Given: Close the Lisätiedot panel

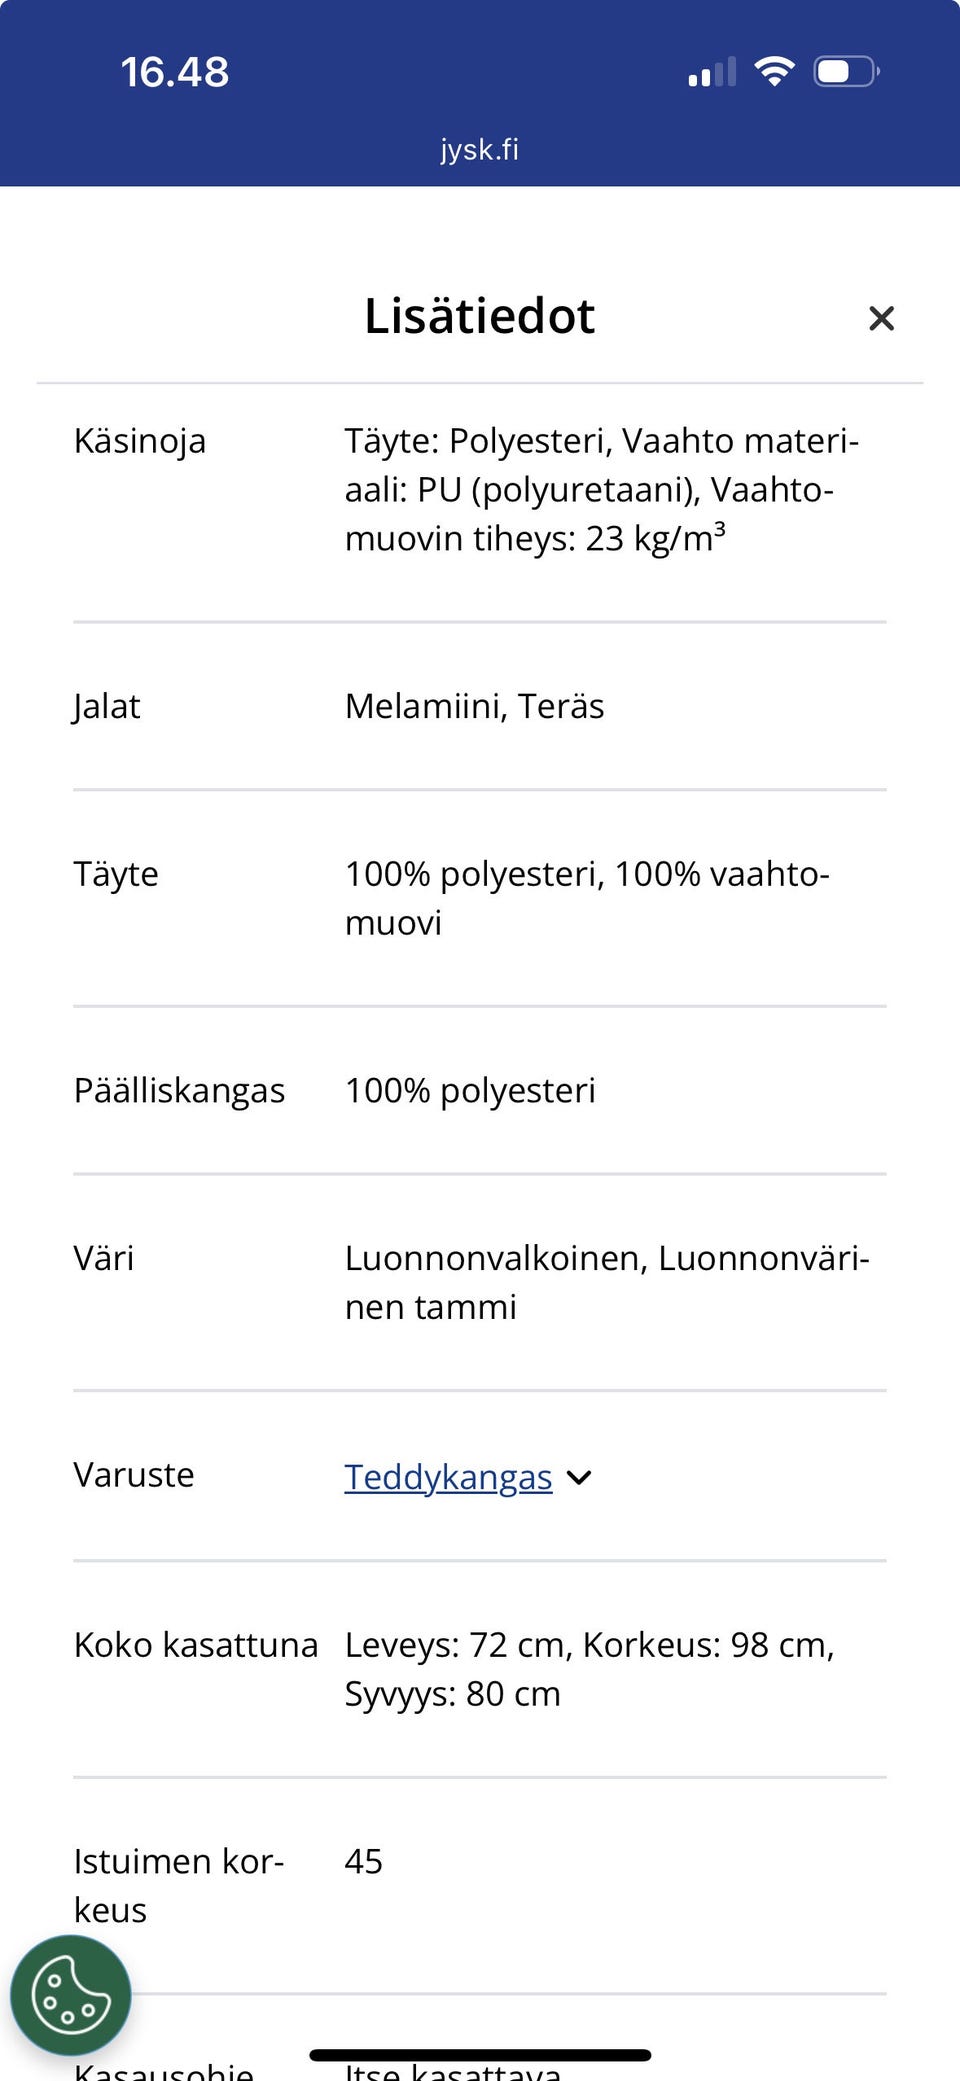Looking at the screenshot, I should tap(881, 318).
